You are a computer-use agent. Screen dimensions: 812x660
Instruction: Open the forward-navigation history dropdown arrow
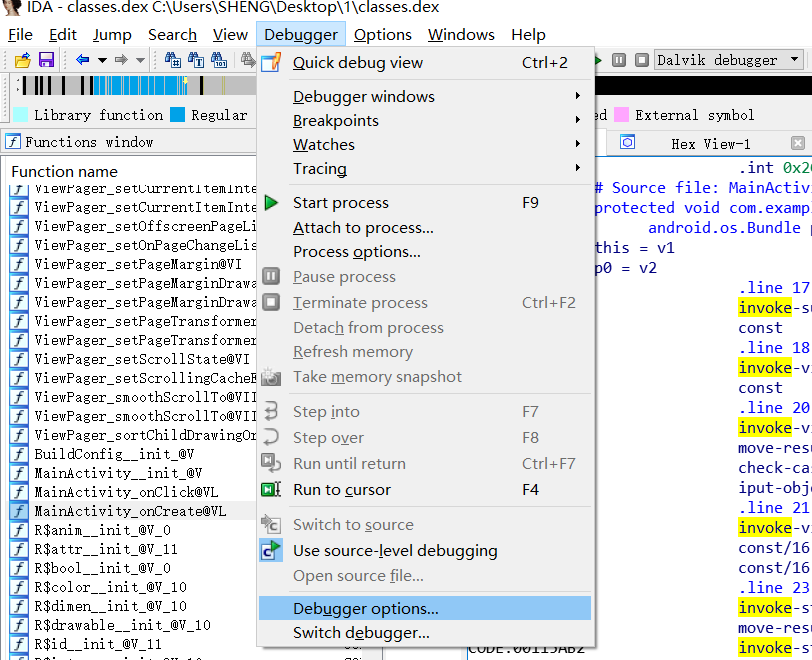(x=140, y=61)
